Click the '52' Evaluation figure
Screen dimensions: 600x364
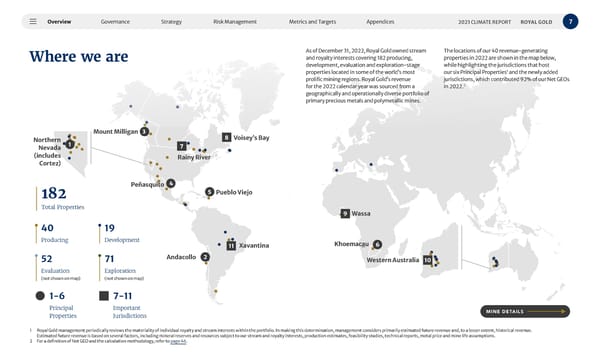(47, 259)
